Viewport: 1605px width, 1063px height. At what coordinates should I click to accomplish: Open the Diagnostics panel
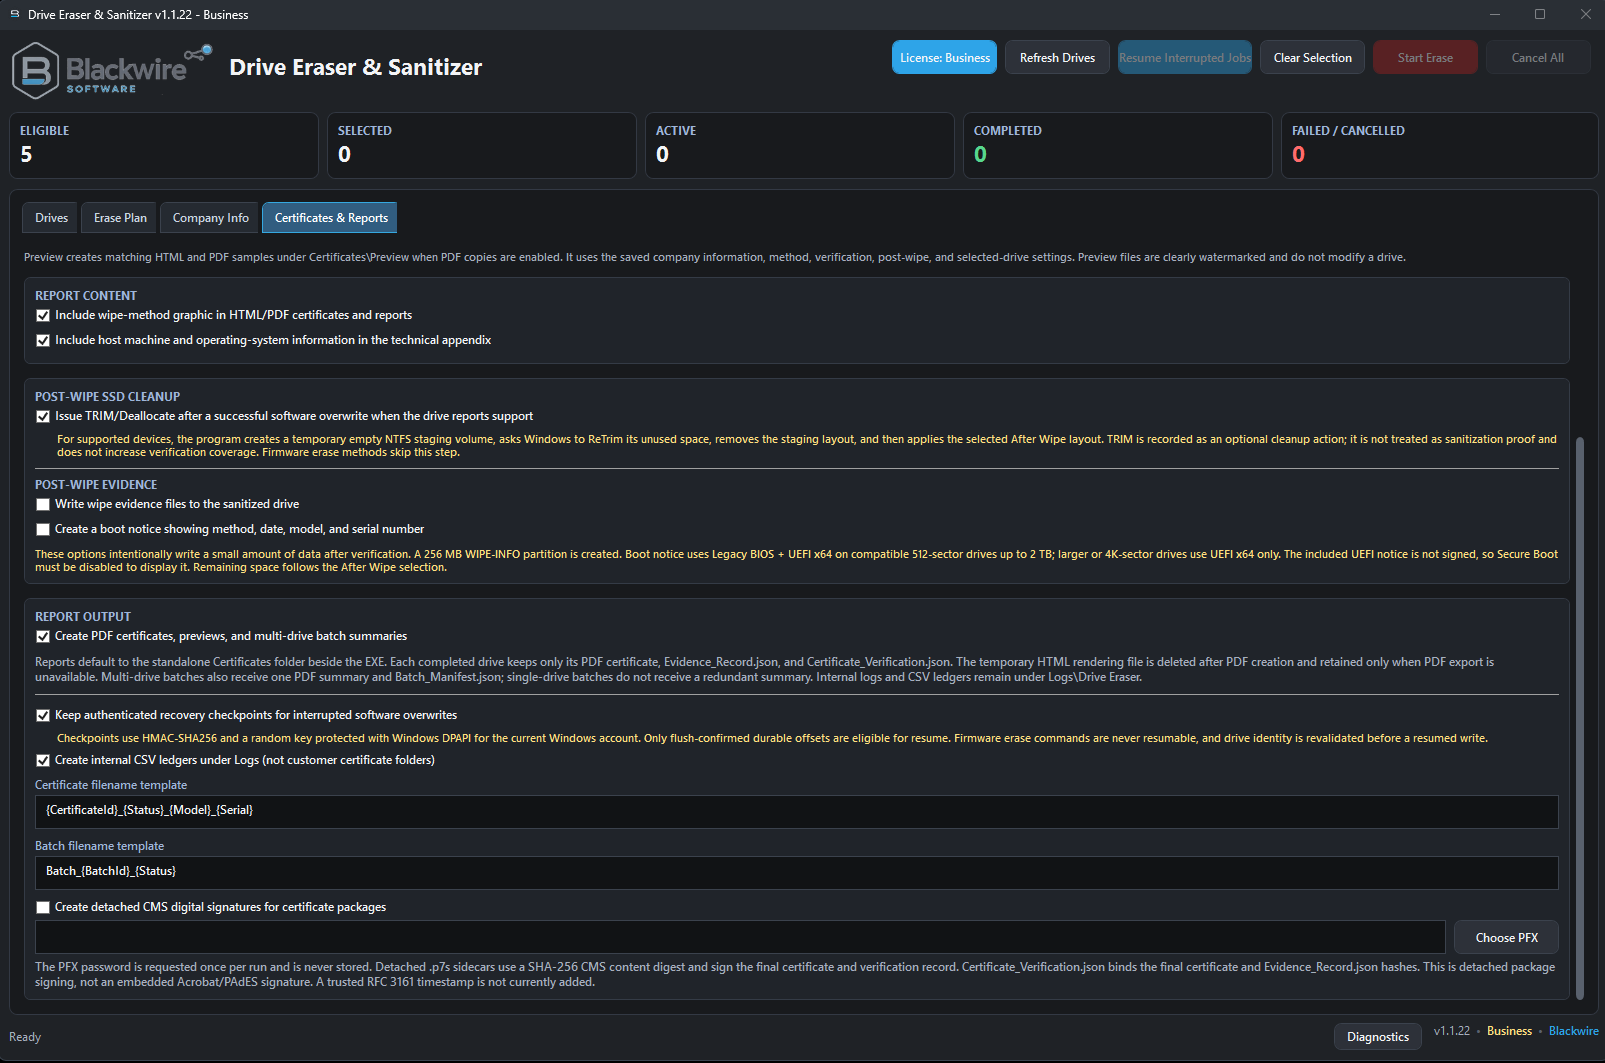(x=1377, y=1036)
